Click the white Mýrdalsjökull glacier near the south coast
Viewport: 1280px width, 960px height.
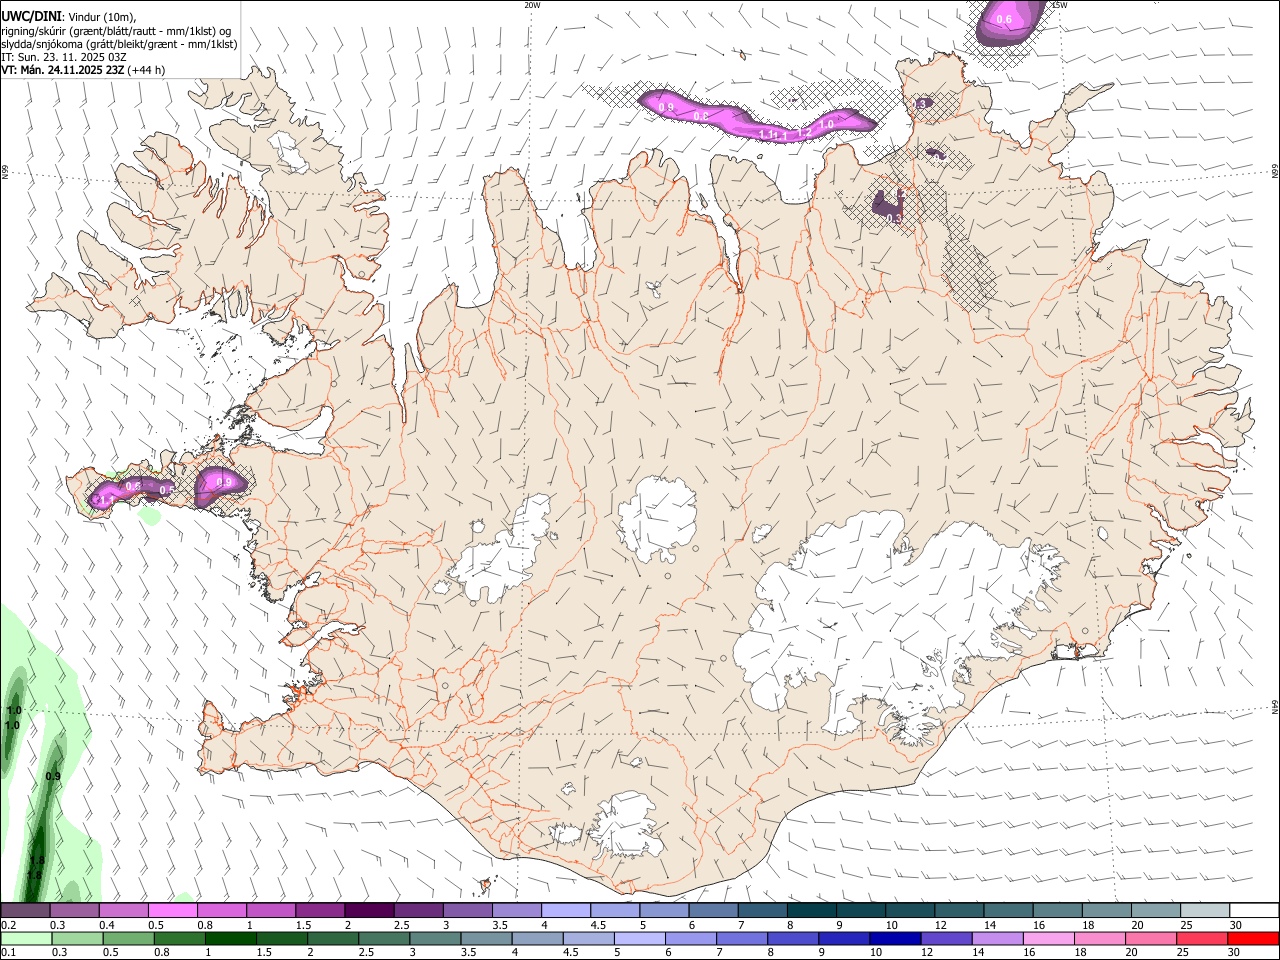pyautogui.click(x=627, y=826)
